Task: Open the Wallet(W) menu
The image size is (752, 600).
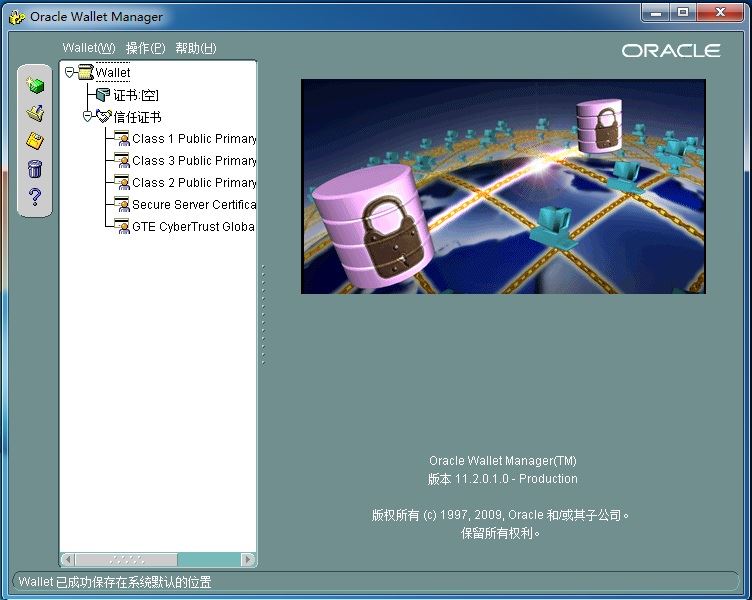Action: point(89,48)
